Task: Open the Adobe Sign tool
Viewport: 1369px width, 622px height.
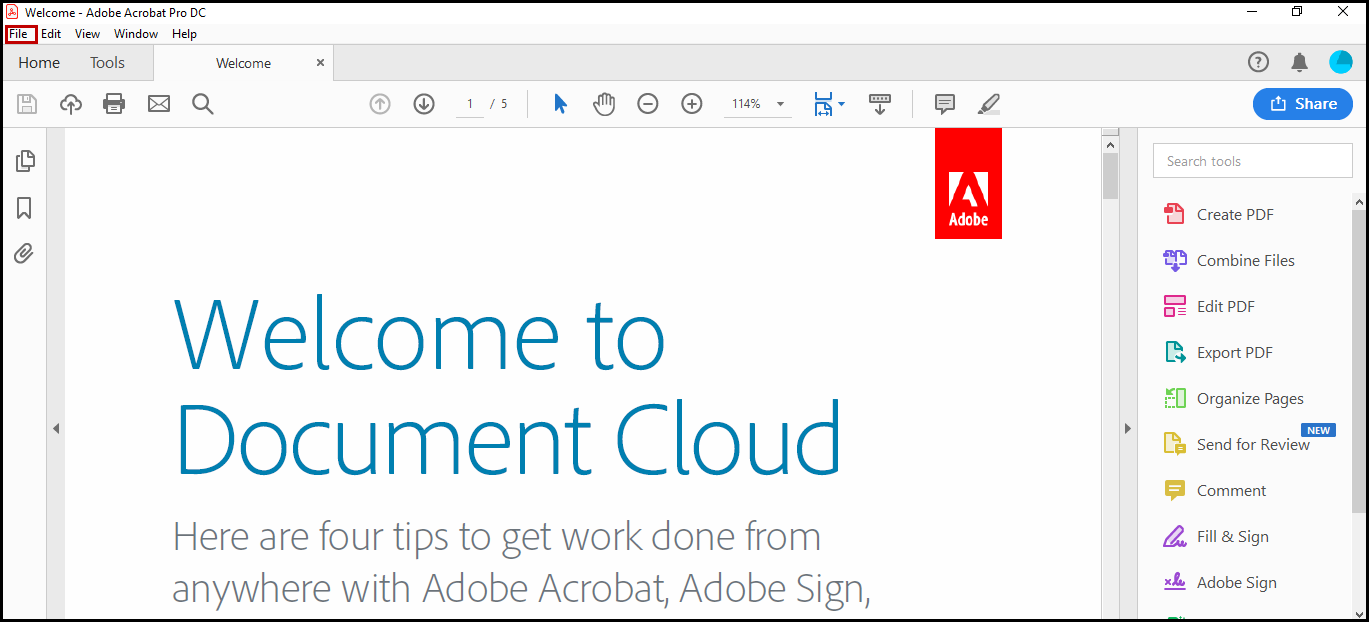Action: pos(1220,582)
